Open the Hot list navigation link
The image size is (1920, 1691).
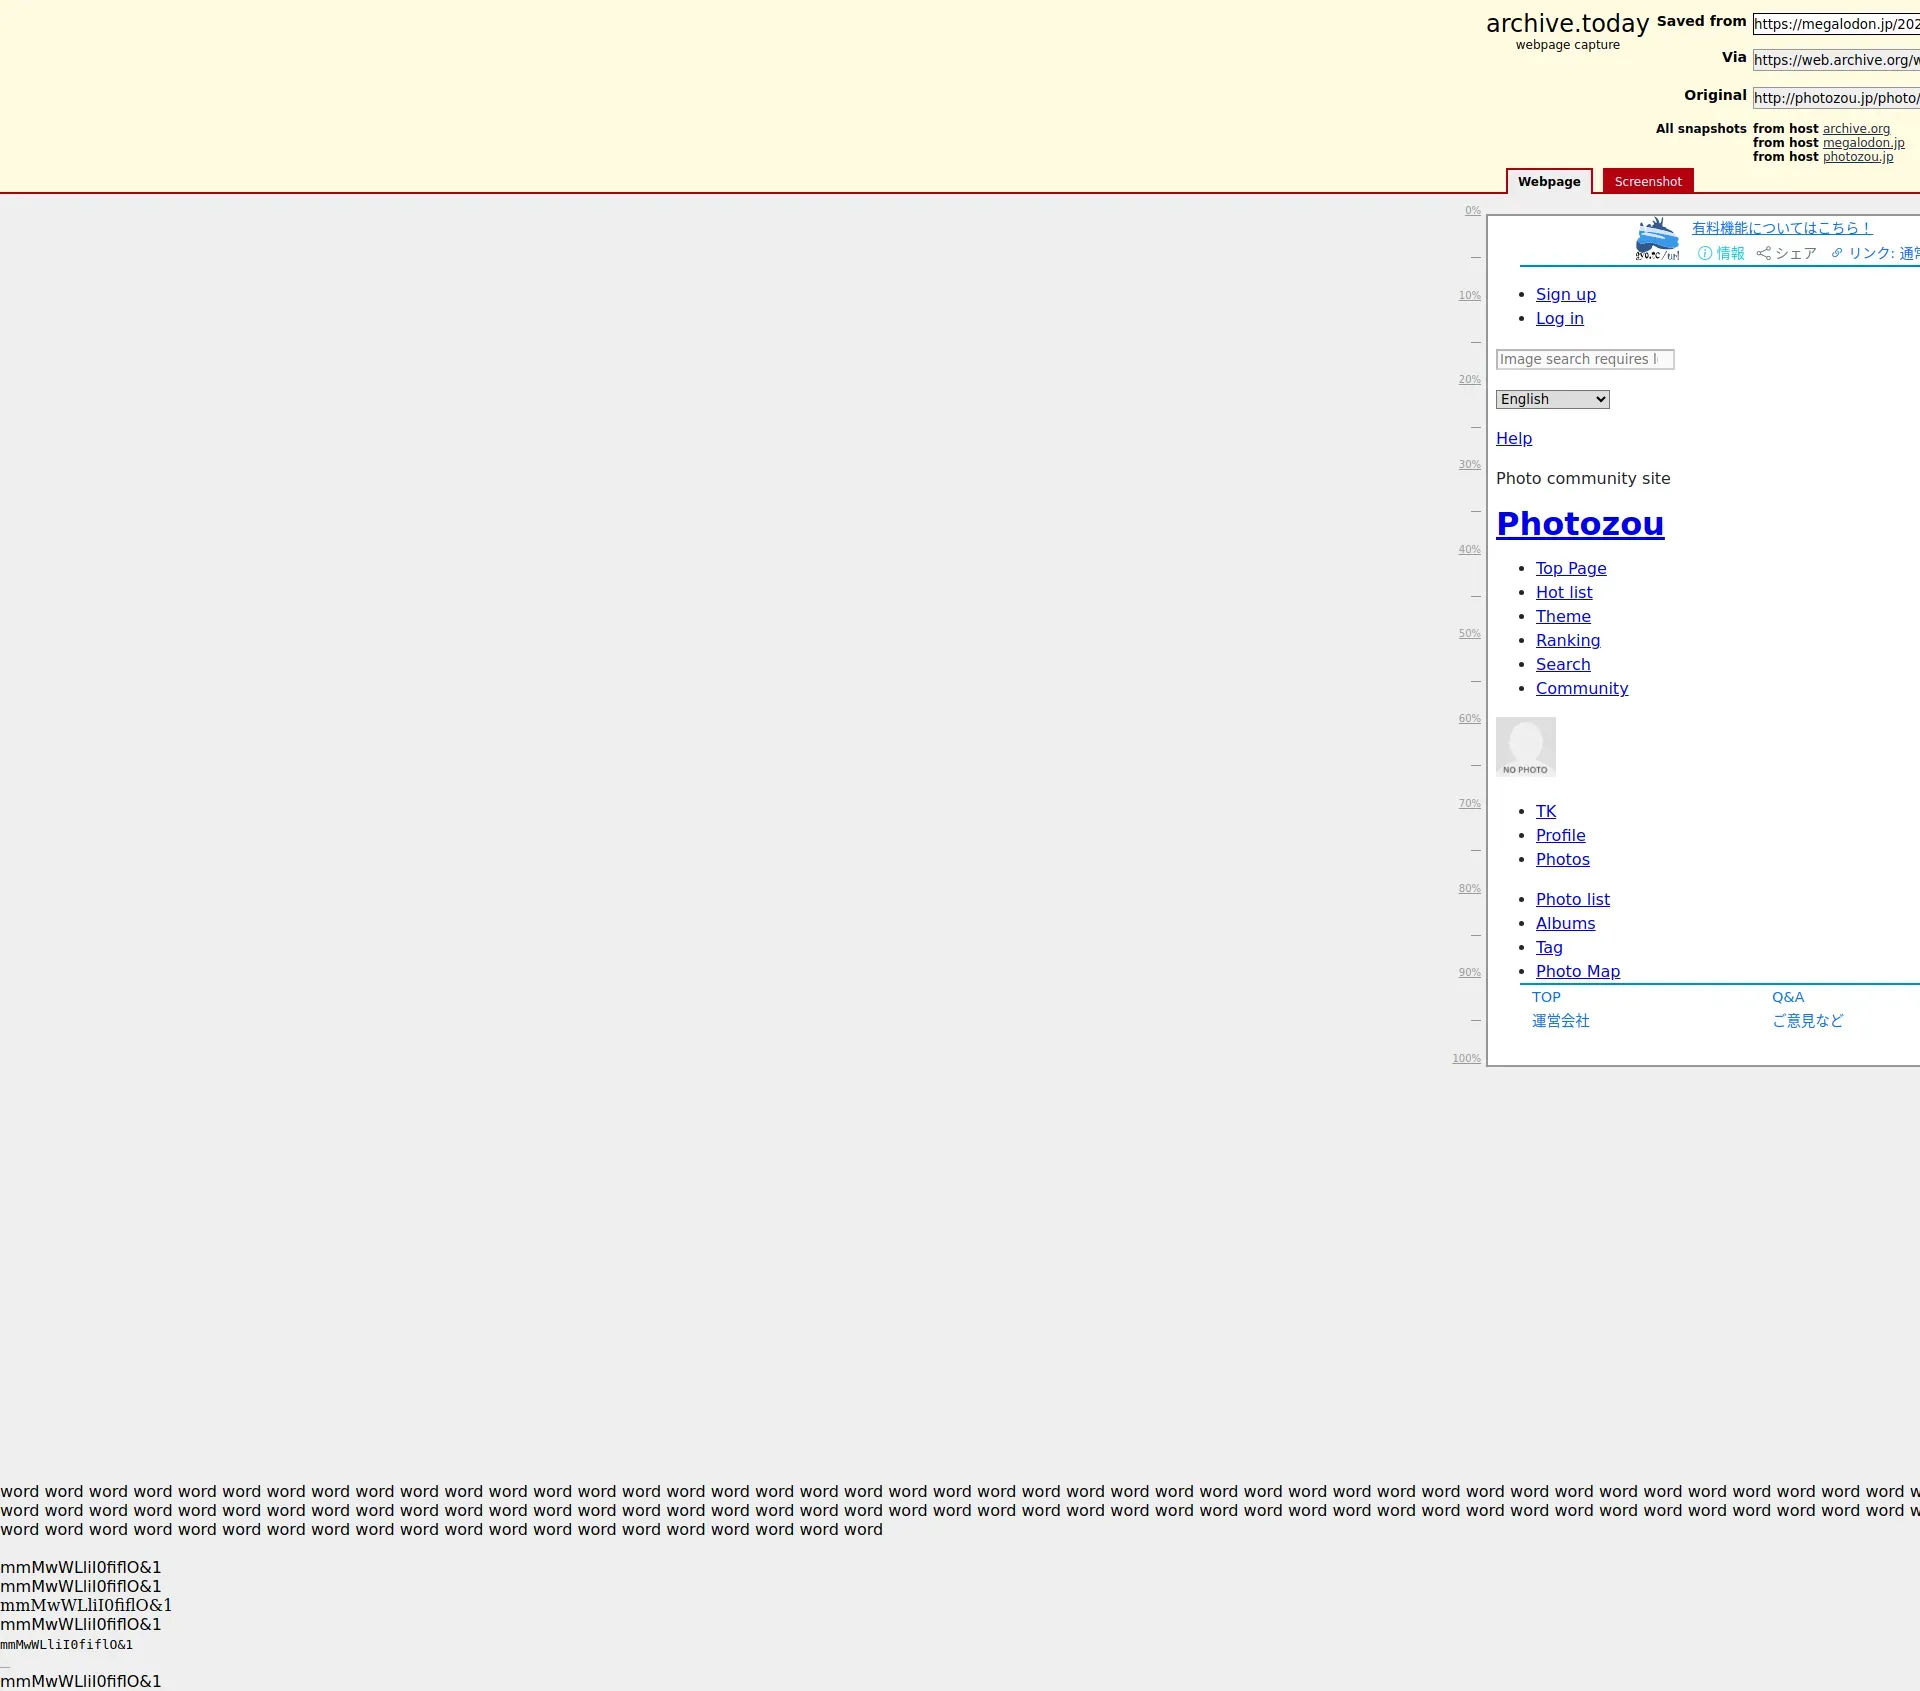tap(1563, 593)
